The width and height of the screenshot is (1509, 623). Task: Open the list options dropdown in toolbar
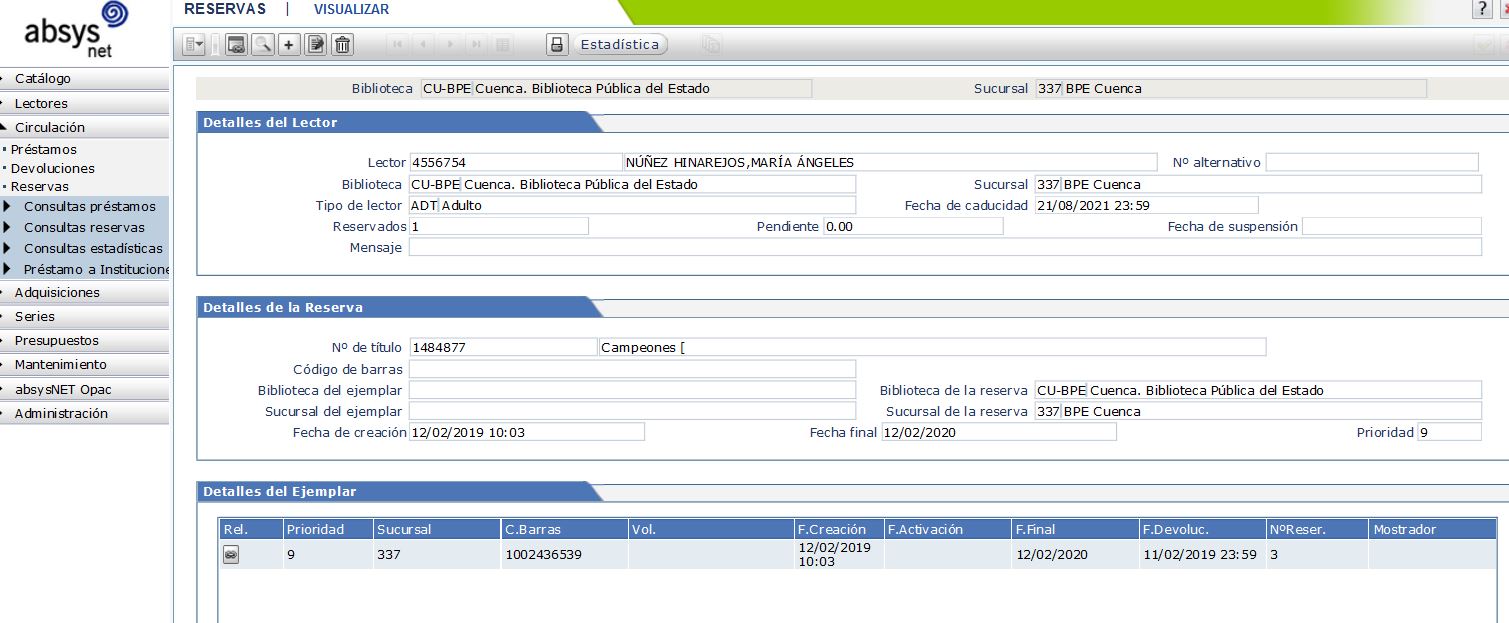(x=194, y=44)
